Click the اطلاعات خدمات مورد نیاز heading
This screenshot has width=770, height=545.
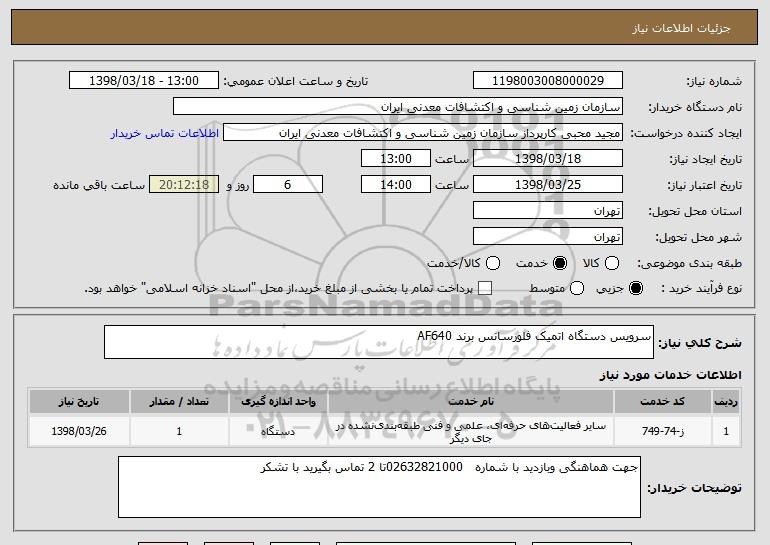[x=670, y=375]
